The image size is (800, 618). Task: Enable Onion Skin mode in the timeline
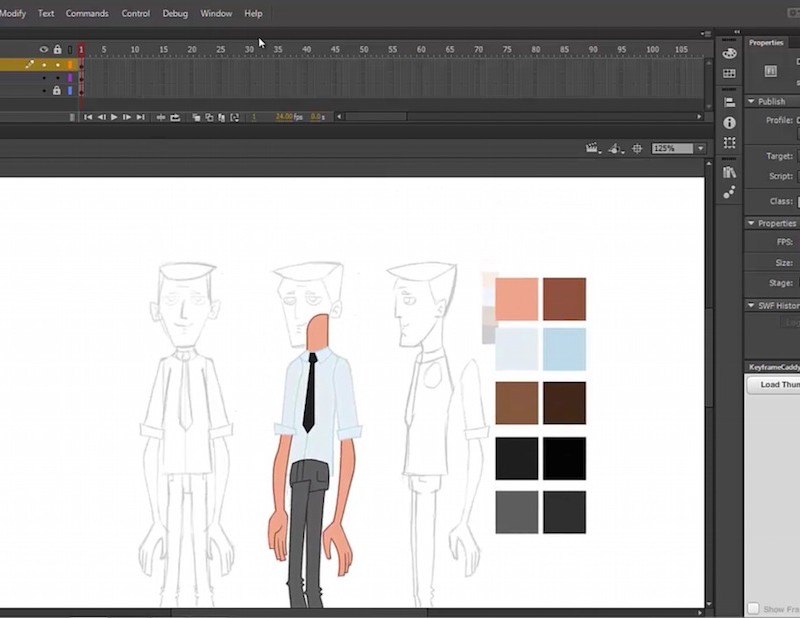pyautogui.click(x=196, y=117)
